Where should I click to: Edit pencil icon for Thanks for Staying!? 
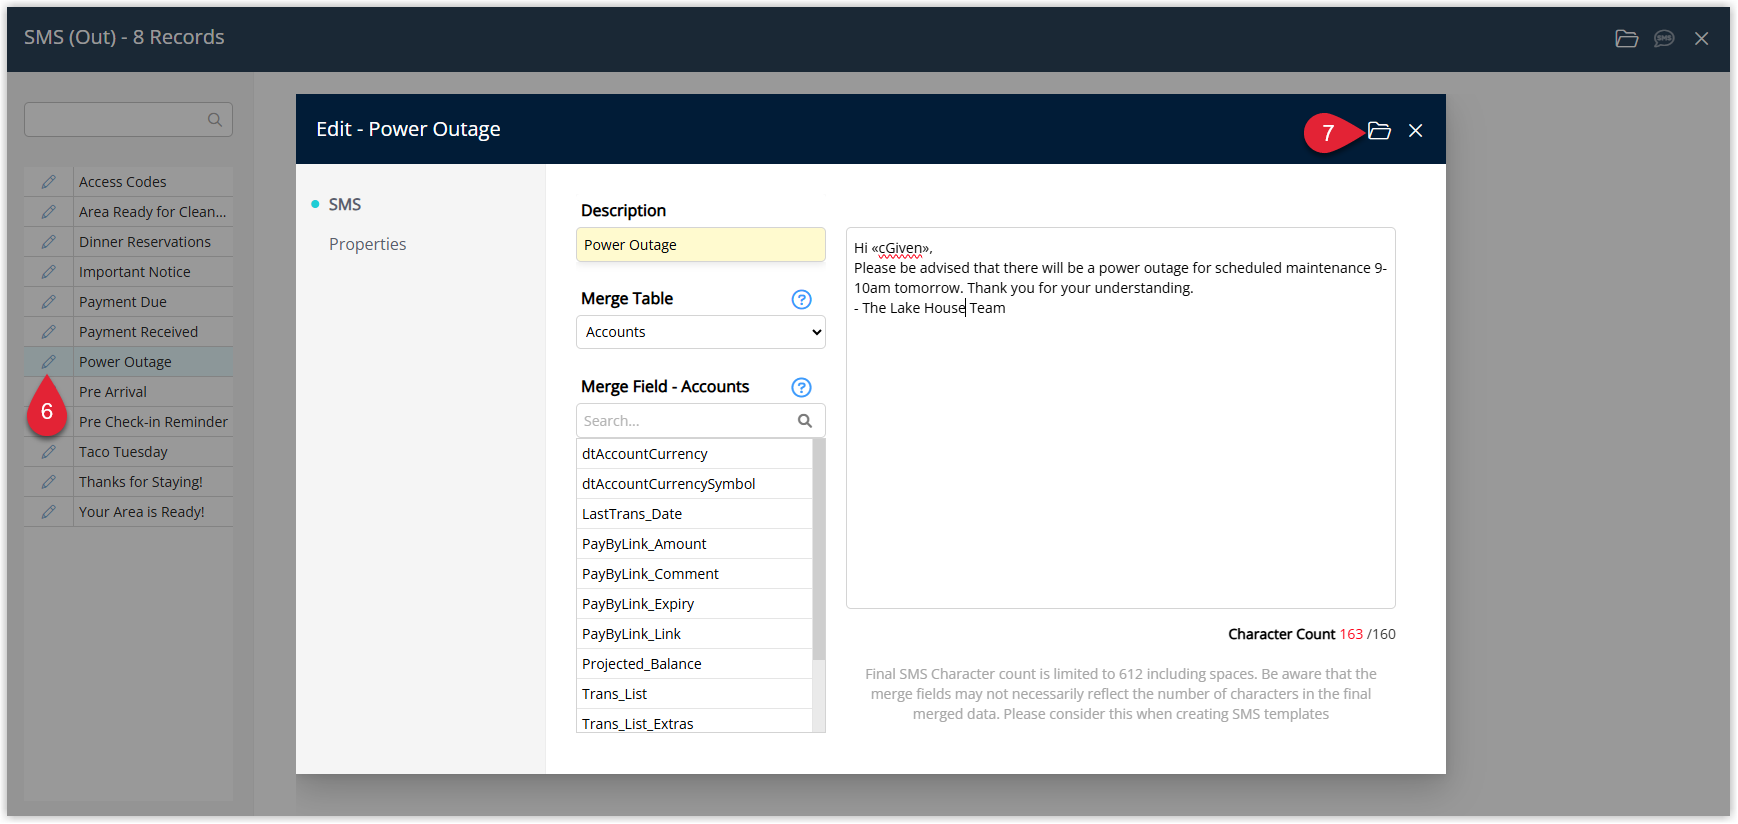click(x=48, y=482)
